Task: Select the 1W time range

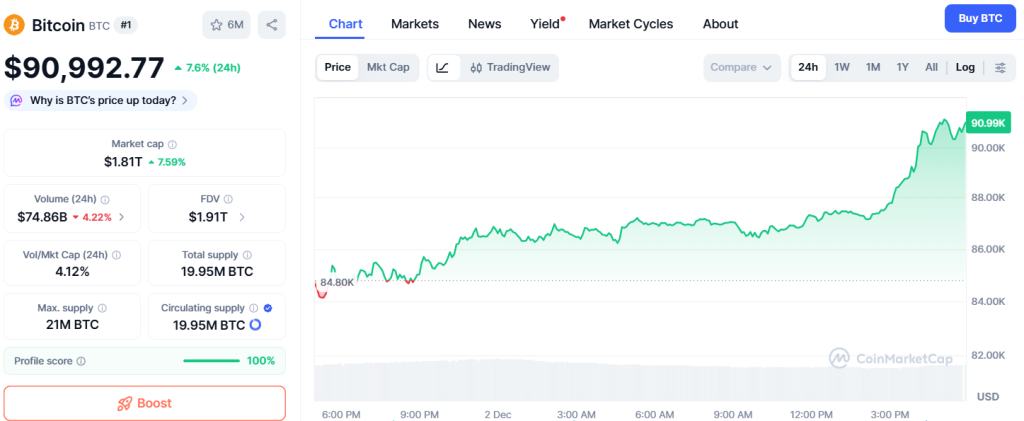Action: coord(842,68)
